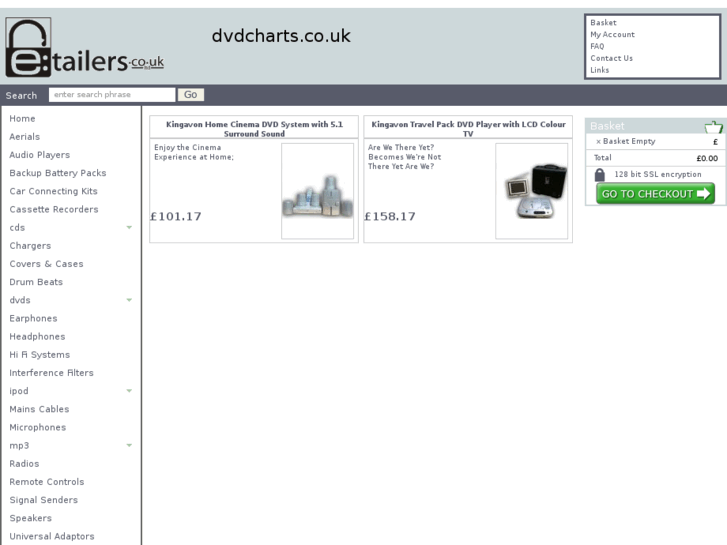Expand the mp3 category arrow
727x545 pixels.
coord(129,445)
